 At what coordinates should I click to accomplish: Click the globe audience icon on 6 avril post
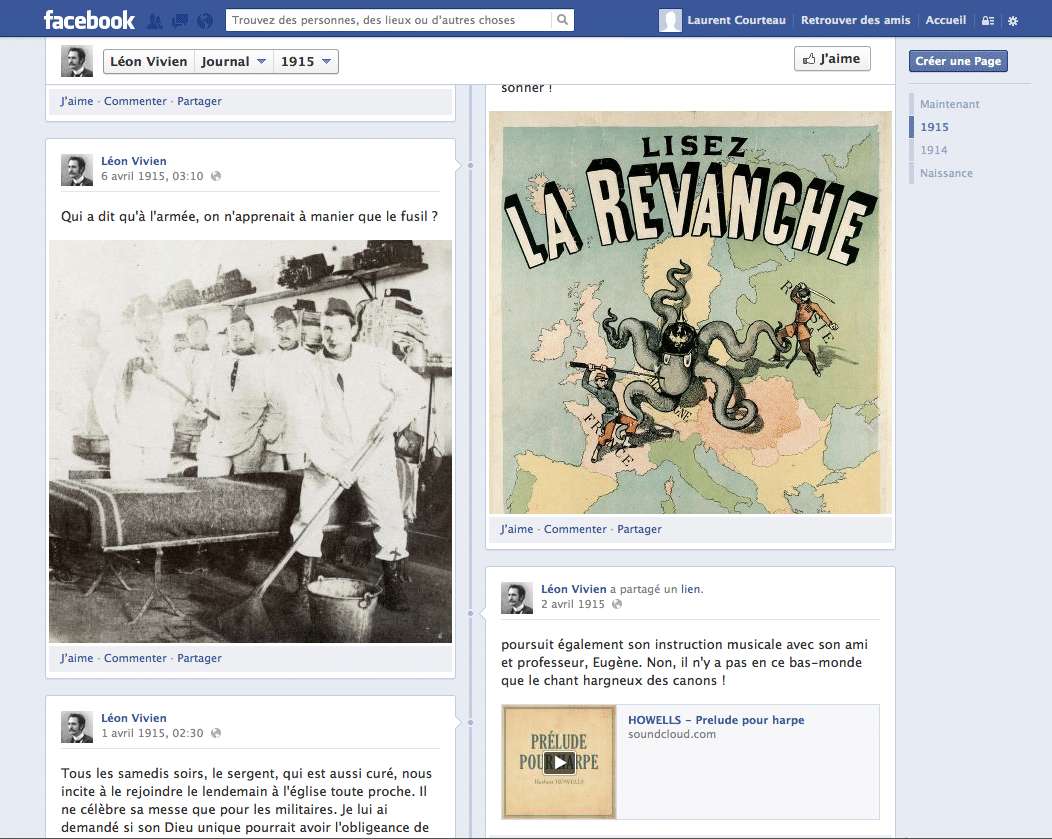216,176
